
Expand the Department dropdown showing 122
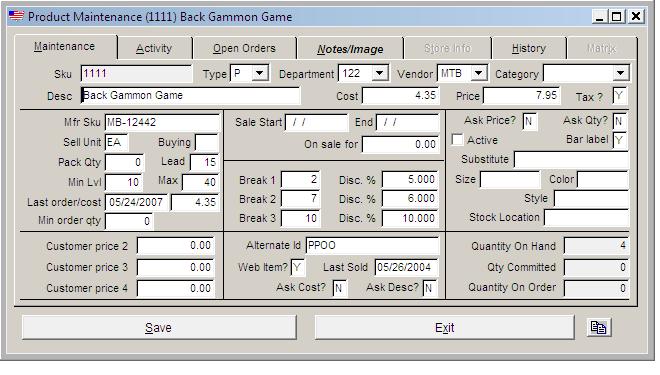click(x=379, y=73)
